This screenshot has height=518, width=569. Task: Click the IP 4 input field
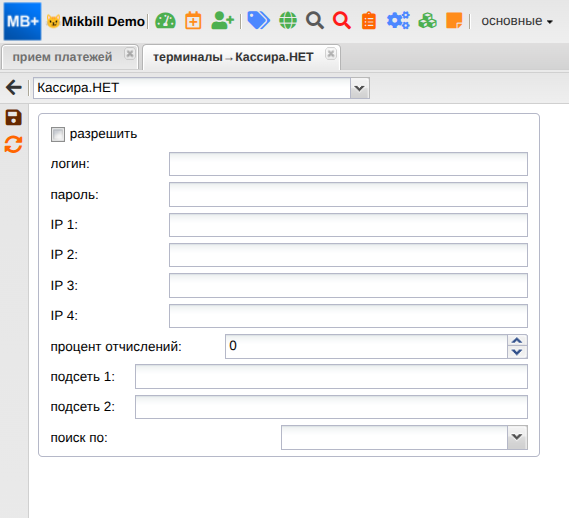pos(348,316)
